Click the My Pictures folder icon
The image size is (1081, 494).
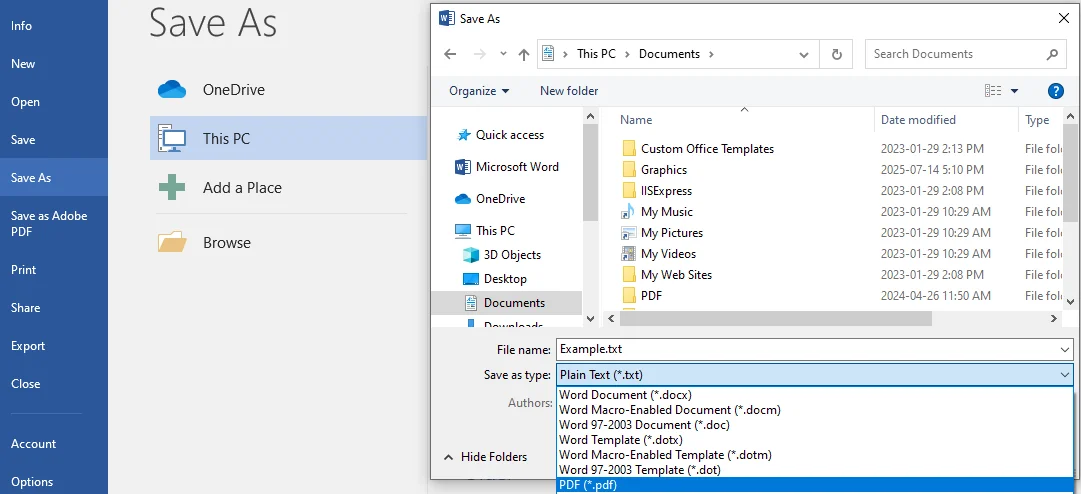628,233
